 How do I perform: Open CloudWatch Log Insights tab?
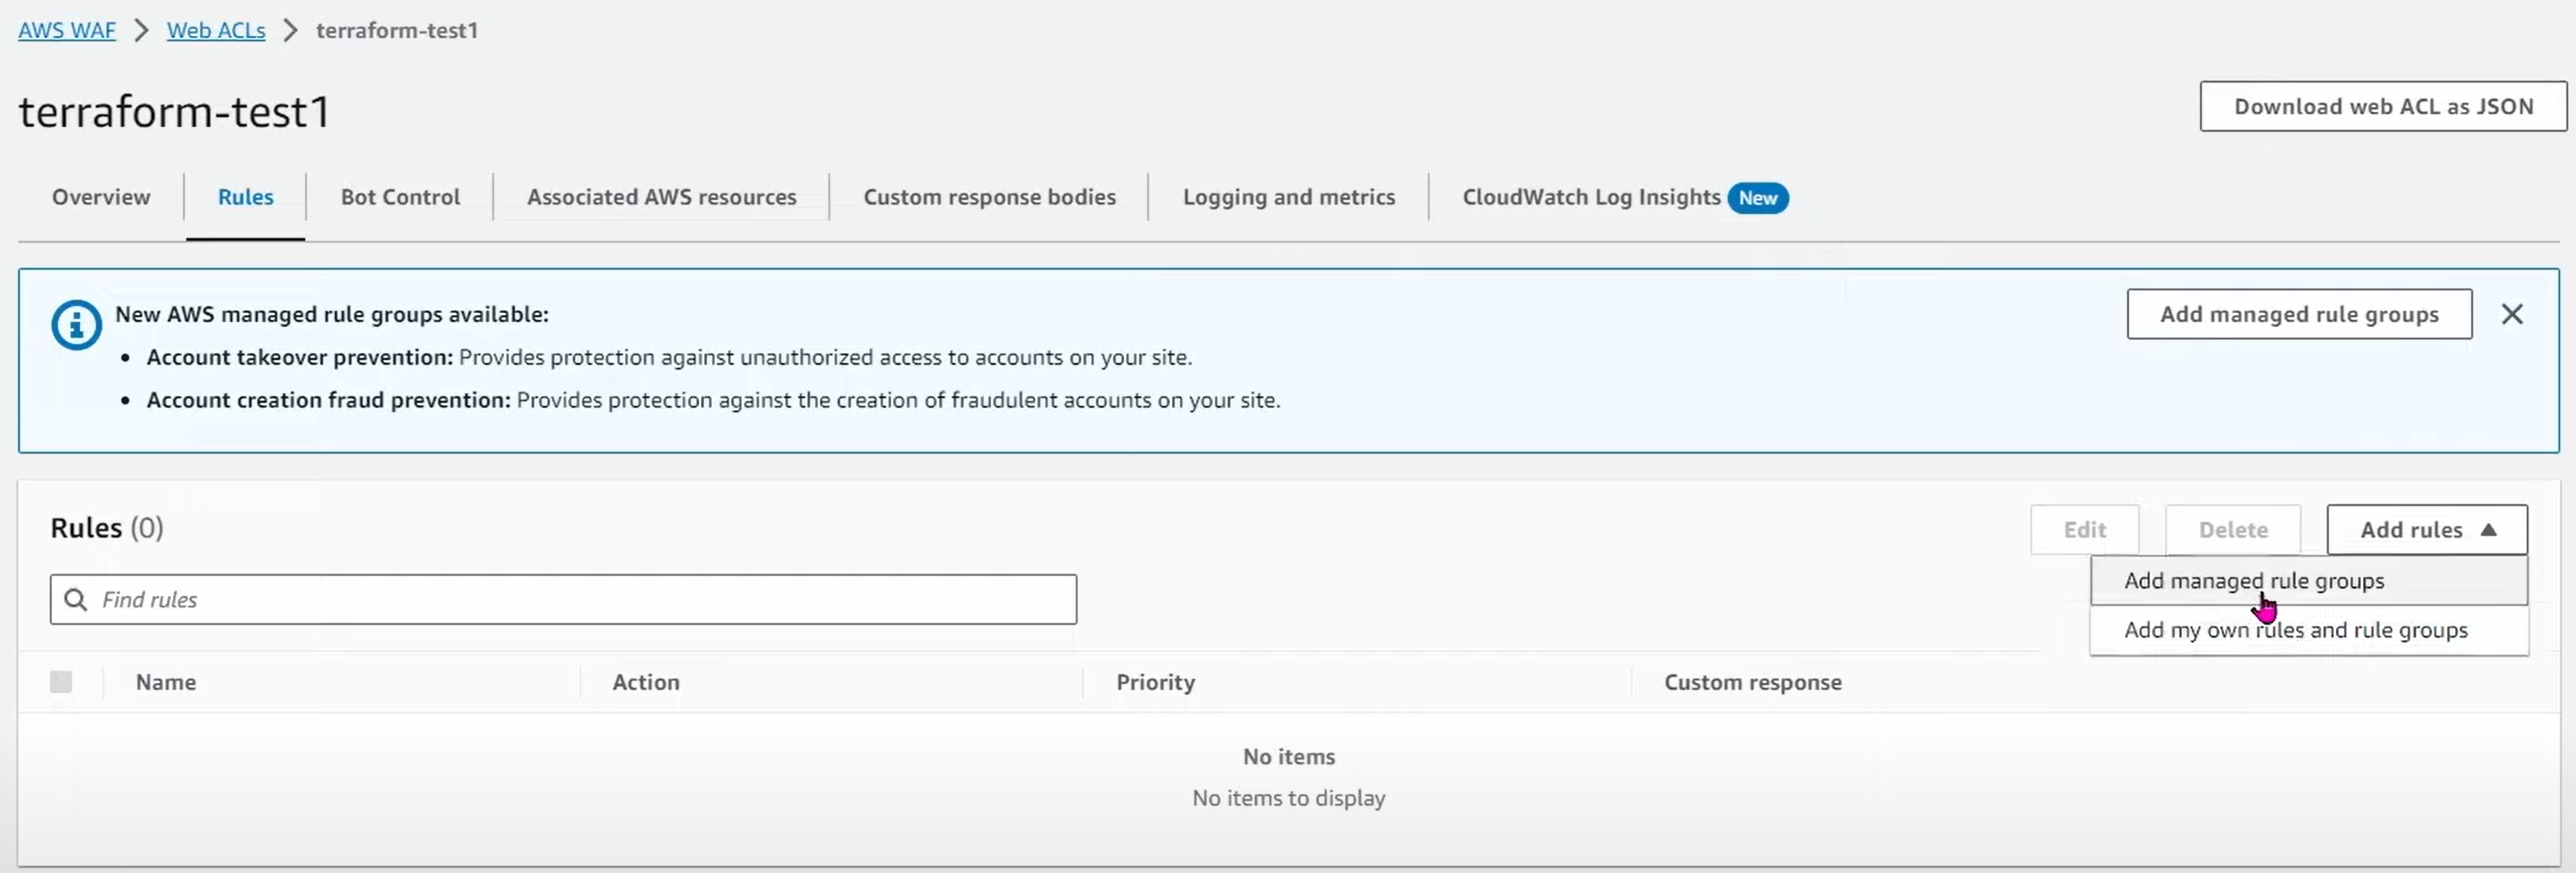coord(1591,197)
